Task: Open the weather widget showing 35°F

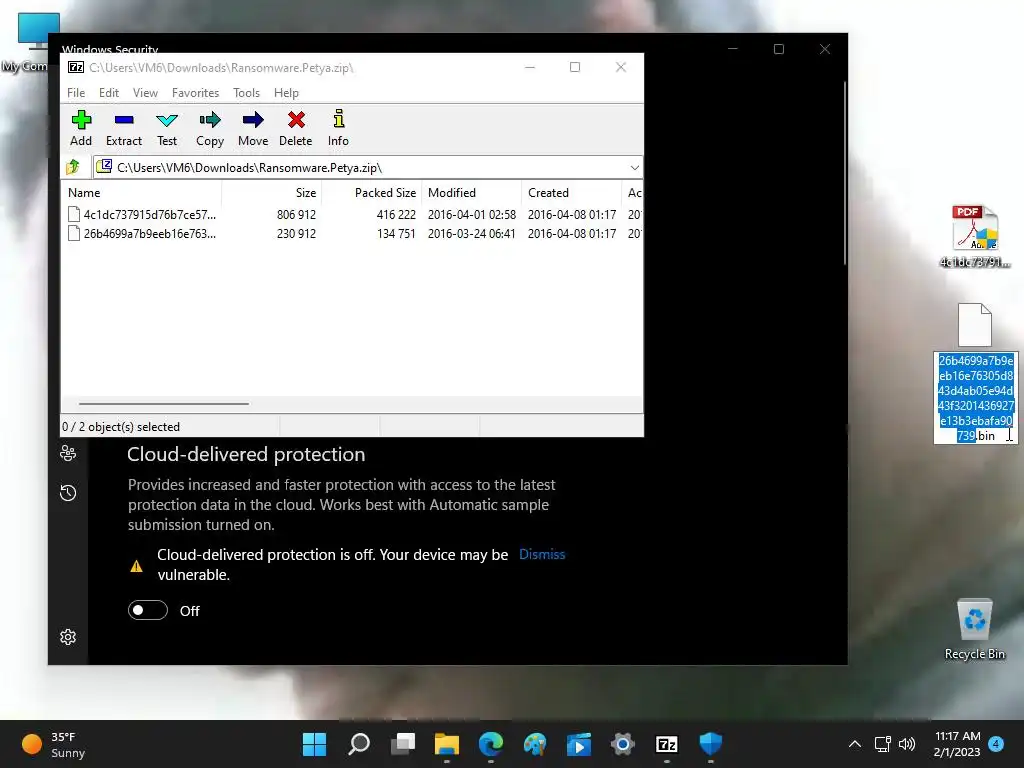Action: (x=54, y=744)
